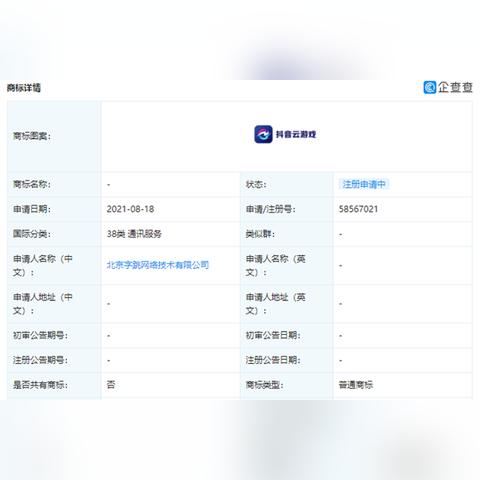Image resolution: width=480 pixels, height=480 pixels.
Task: Click the 申请日期 label
Action: tap(32, 209)
